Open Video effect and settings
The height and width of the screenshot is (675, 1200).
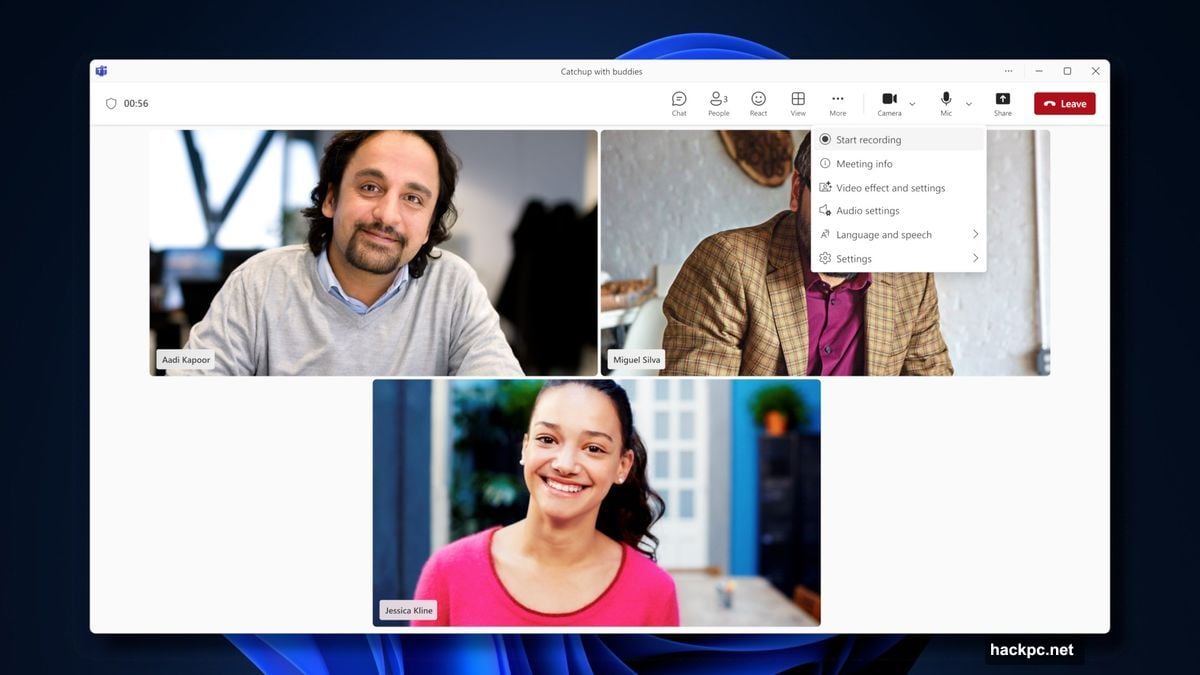click(x=891, y=187)
